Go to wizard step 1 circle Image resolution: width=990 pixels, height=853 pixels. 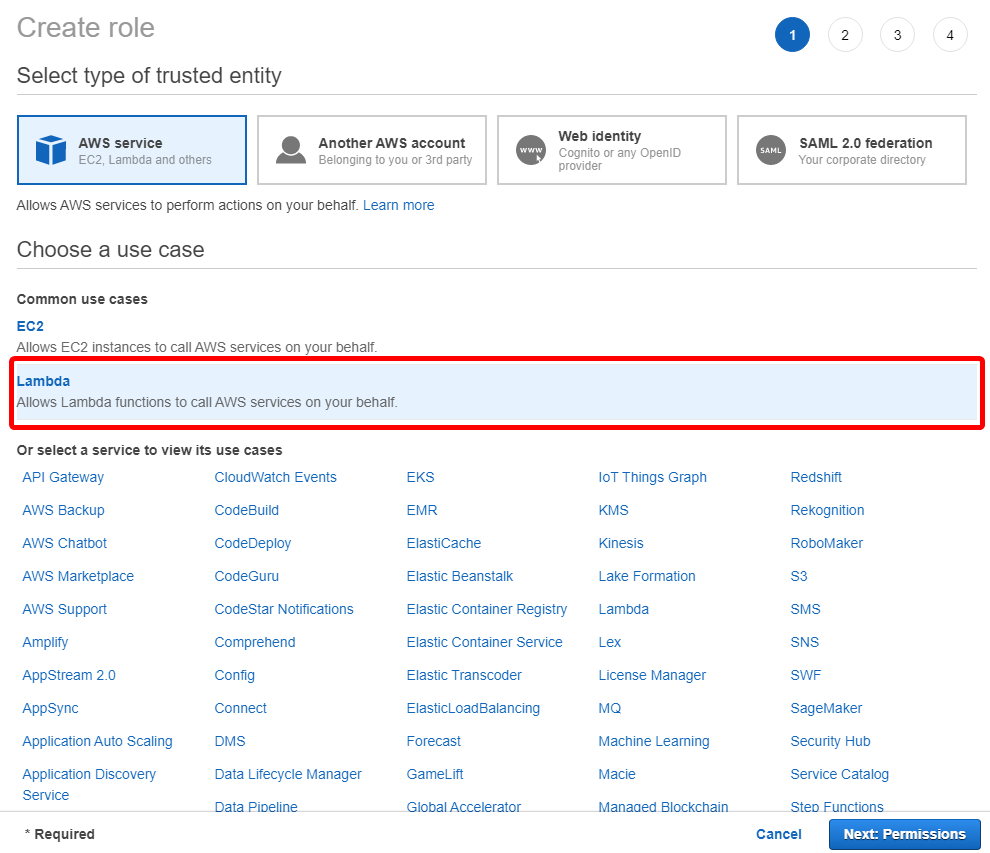click(x=792, y=35)
